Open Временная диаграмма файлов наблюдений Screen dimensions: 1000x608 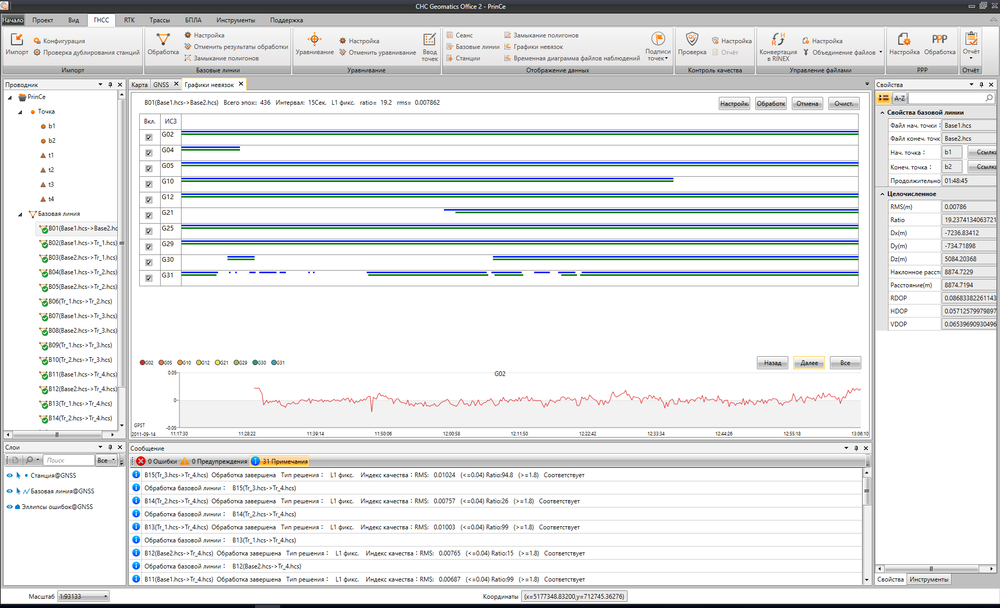coord(571,58)
